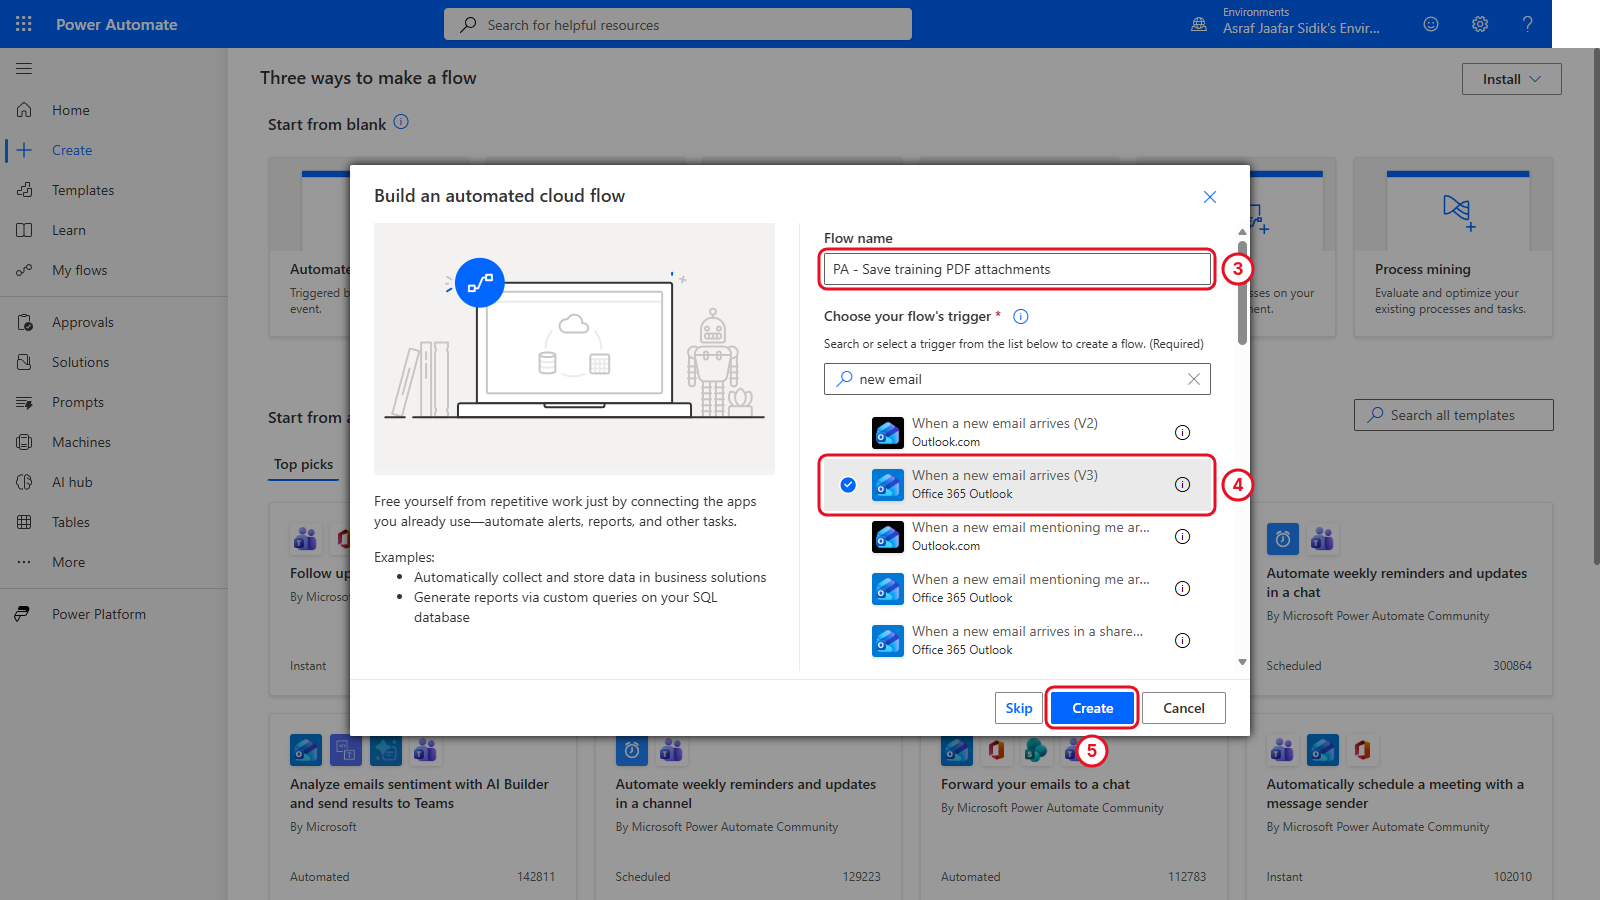Open My flows in the sidebar

point(114,270)
